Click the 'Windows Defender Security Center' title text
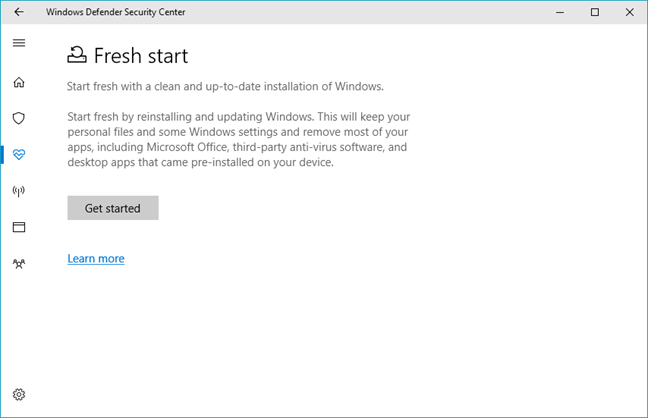The image size is (648, 418). [116, 12]
